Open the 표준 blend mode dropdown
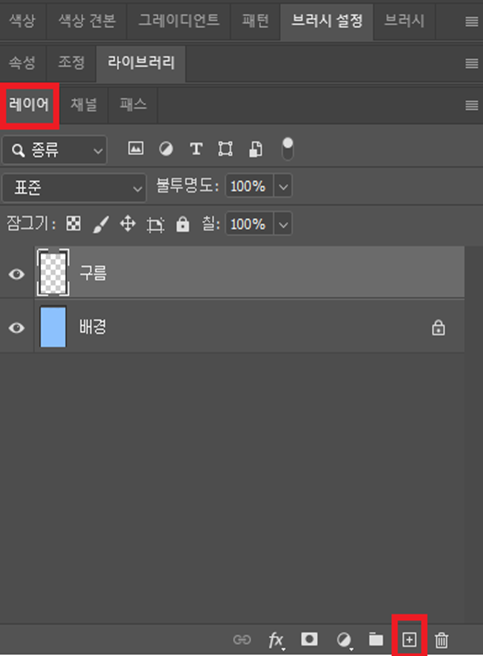Screen dimensions: 483x656 pyautogui.click(x=75, y=187)
